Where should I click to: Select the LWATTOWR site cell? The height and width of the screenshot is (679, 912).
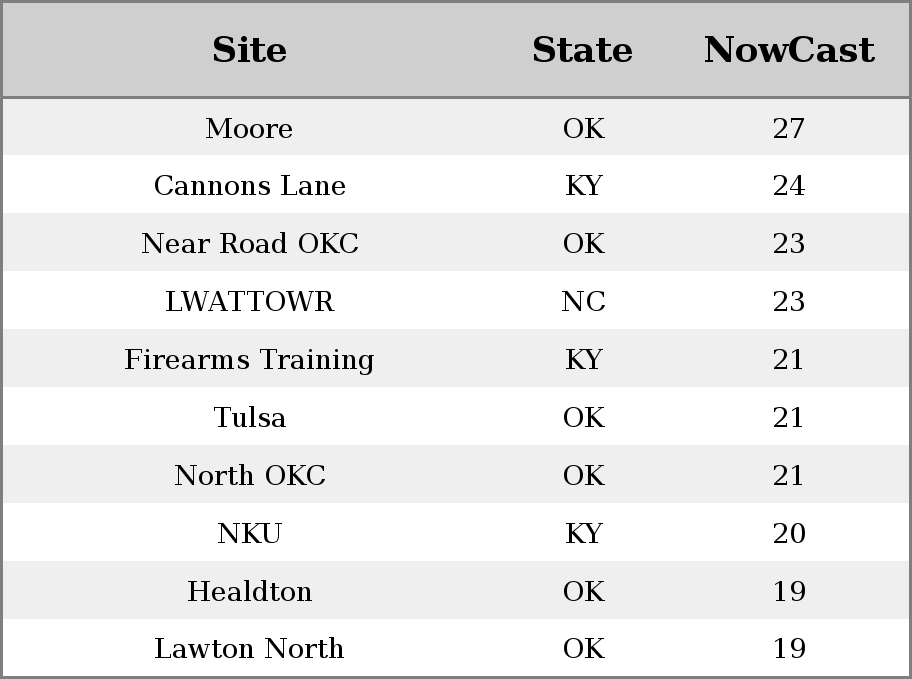(x=250, y=301)
